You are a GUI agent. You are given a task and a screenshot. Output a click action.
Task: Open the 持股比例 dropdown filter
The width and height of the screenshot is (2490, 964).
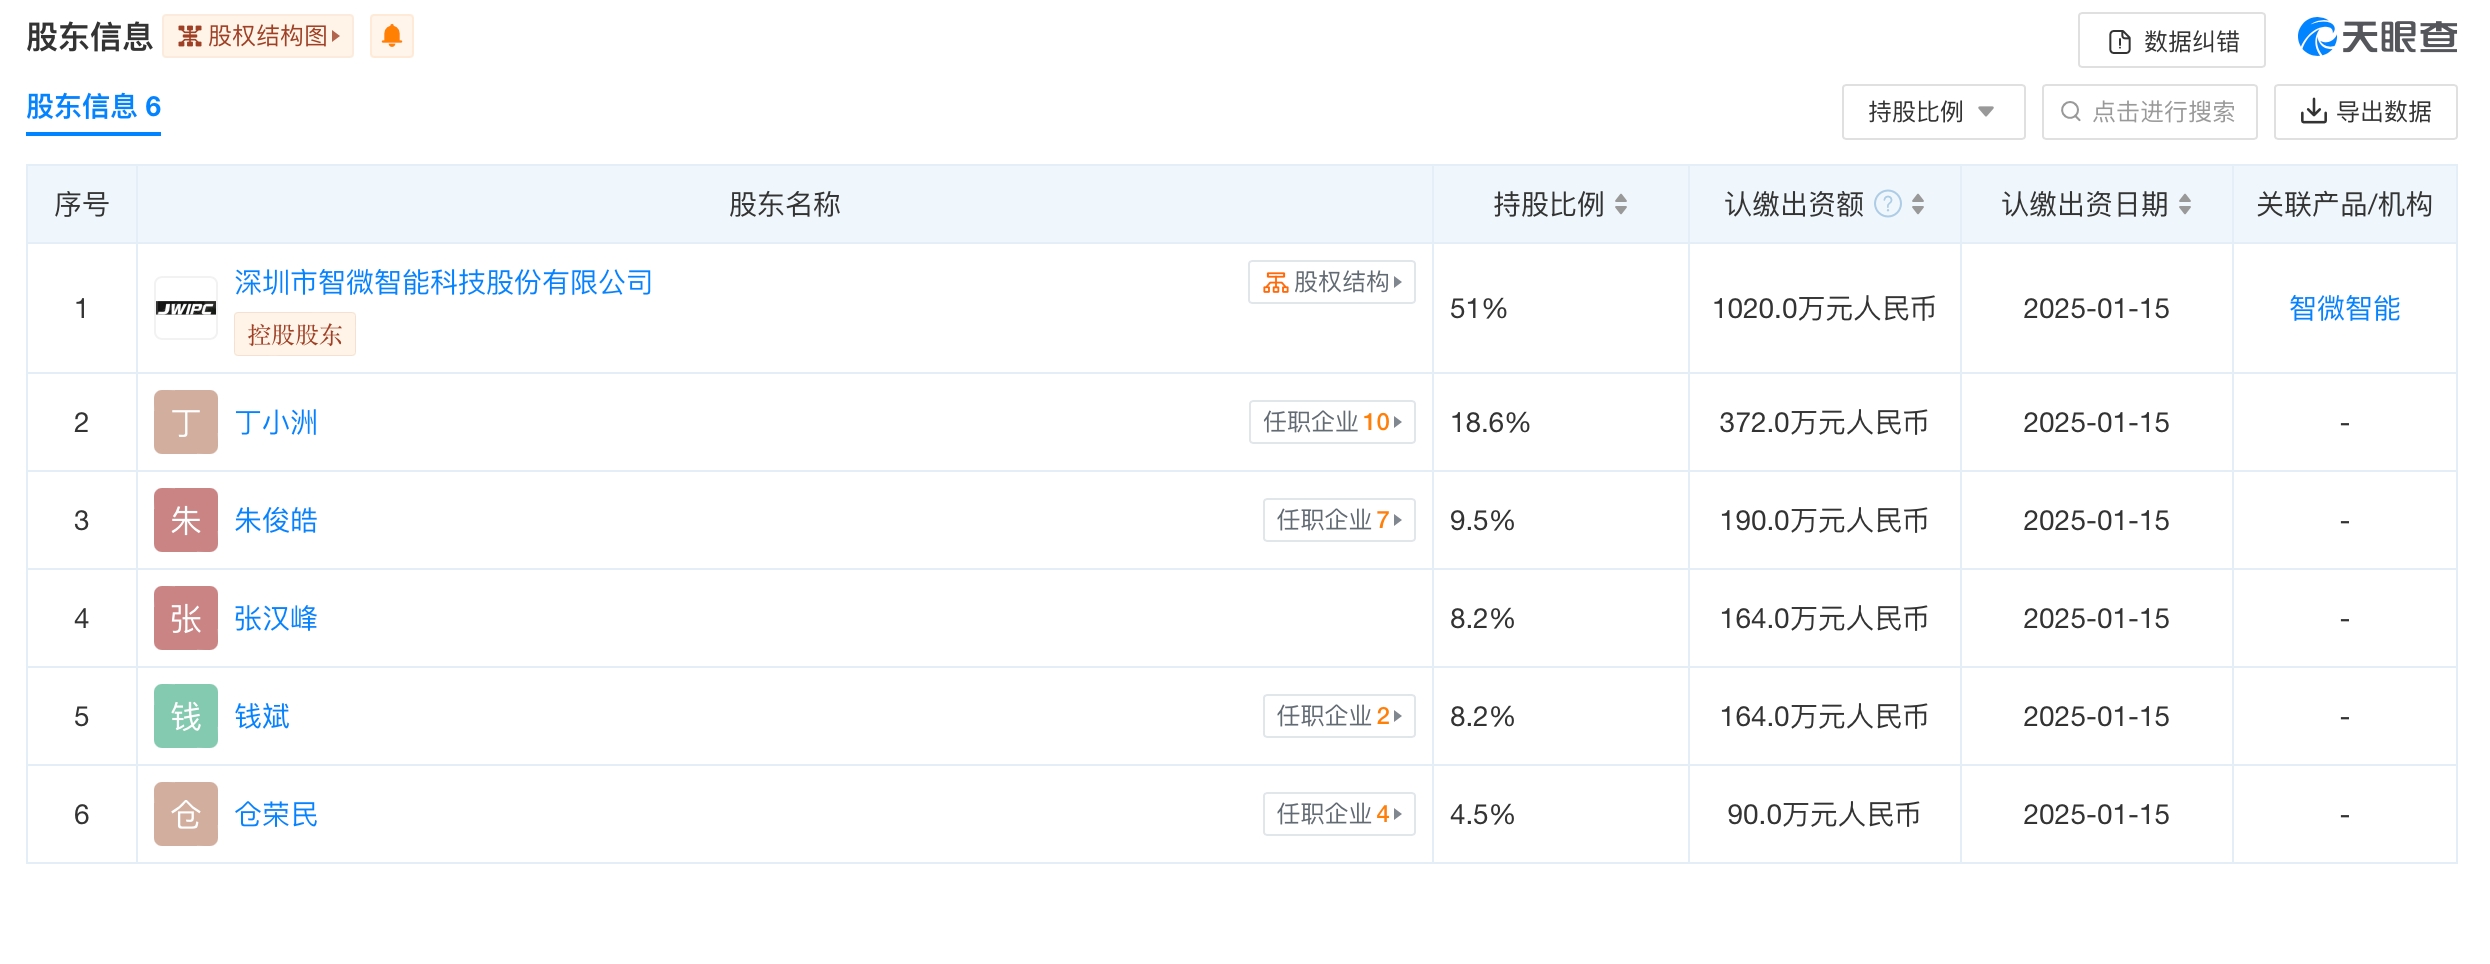click(1932, 112)
